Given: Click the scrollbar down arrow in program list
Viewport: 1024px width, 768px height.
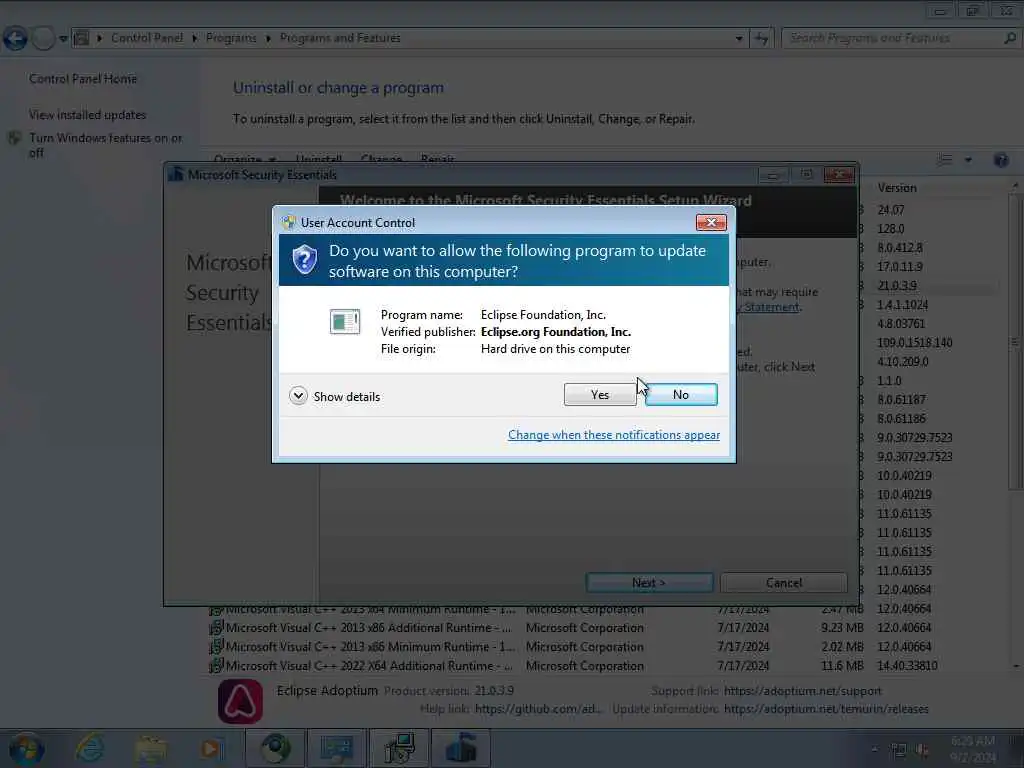Looking at the screenshot, I should pyautogui.click(x=1016, y=665).
